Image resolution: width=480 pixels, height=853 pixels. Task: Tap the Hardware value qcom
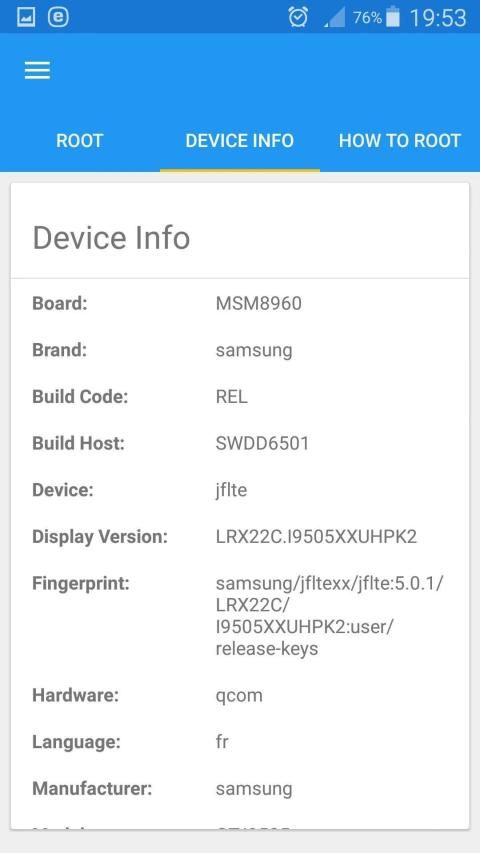(x=239, y=696)
